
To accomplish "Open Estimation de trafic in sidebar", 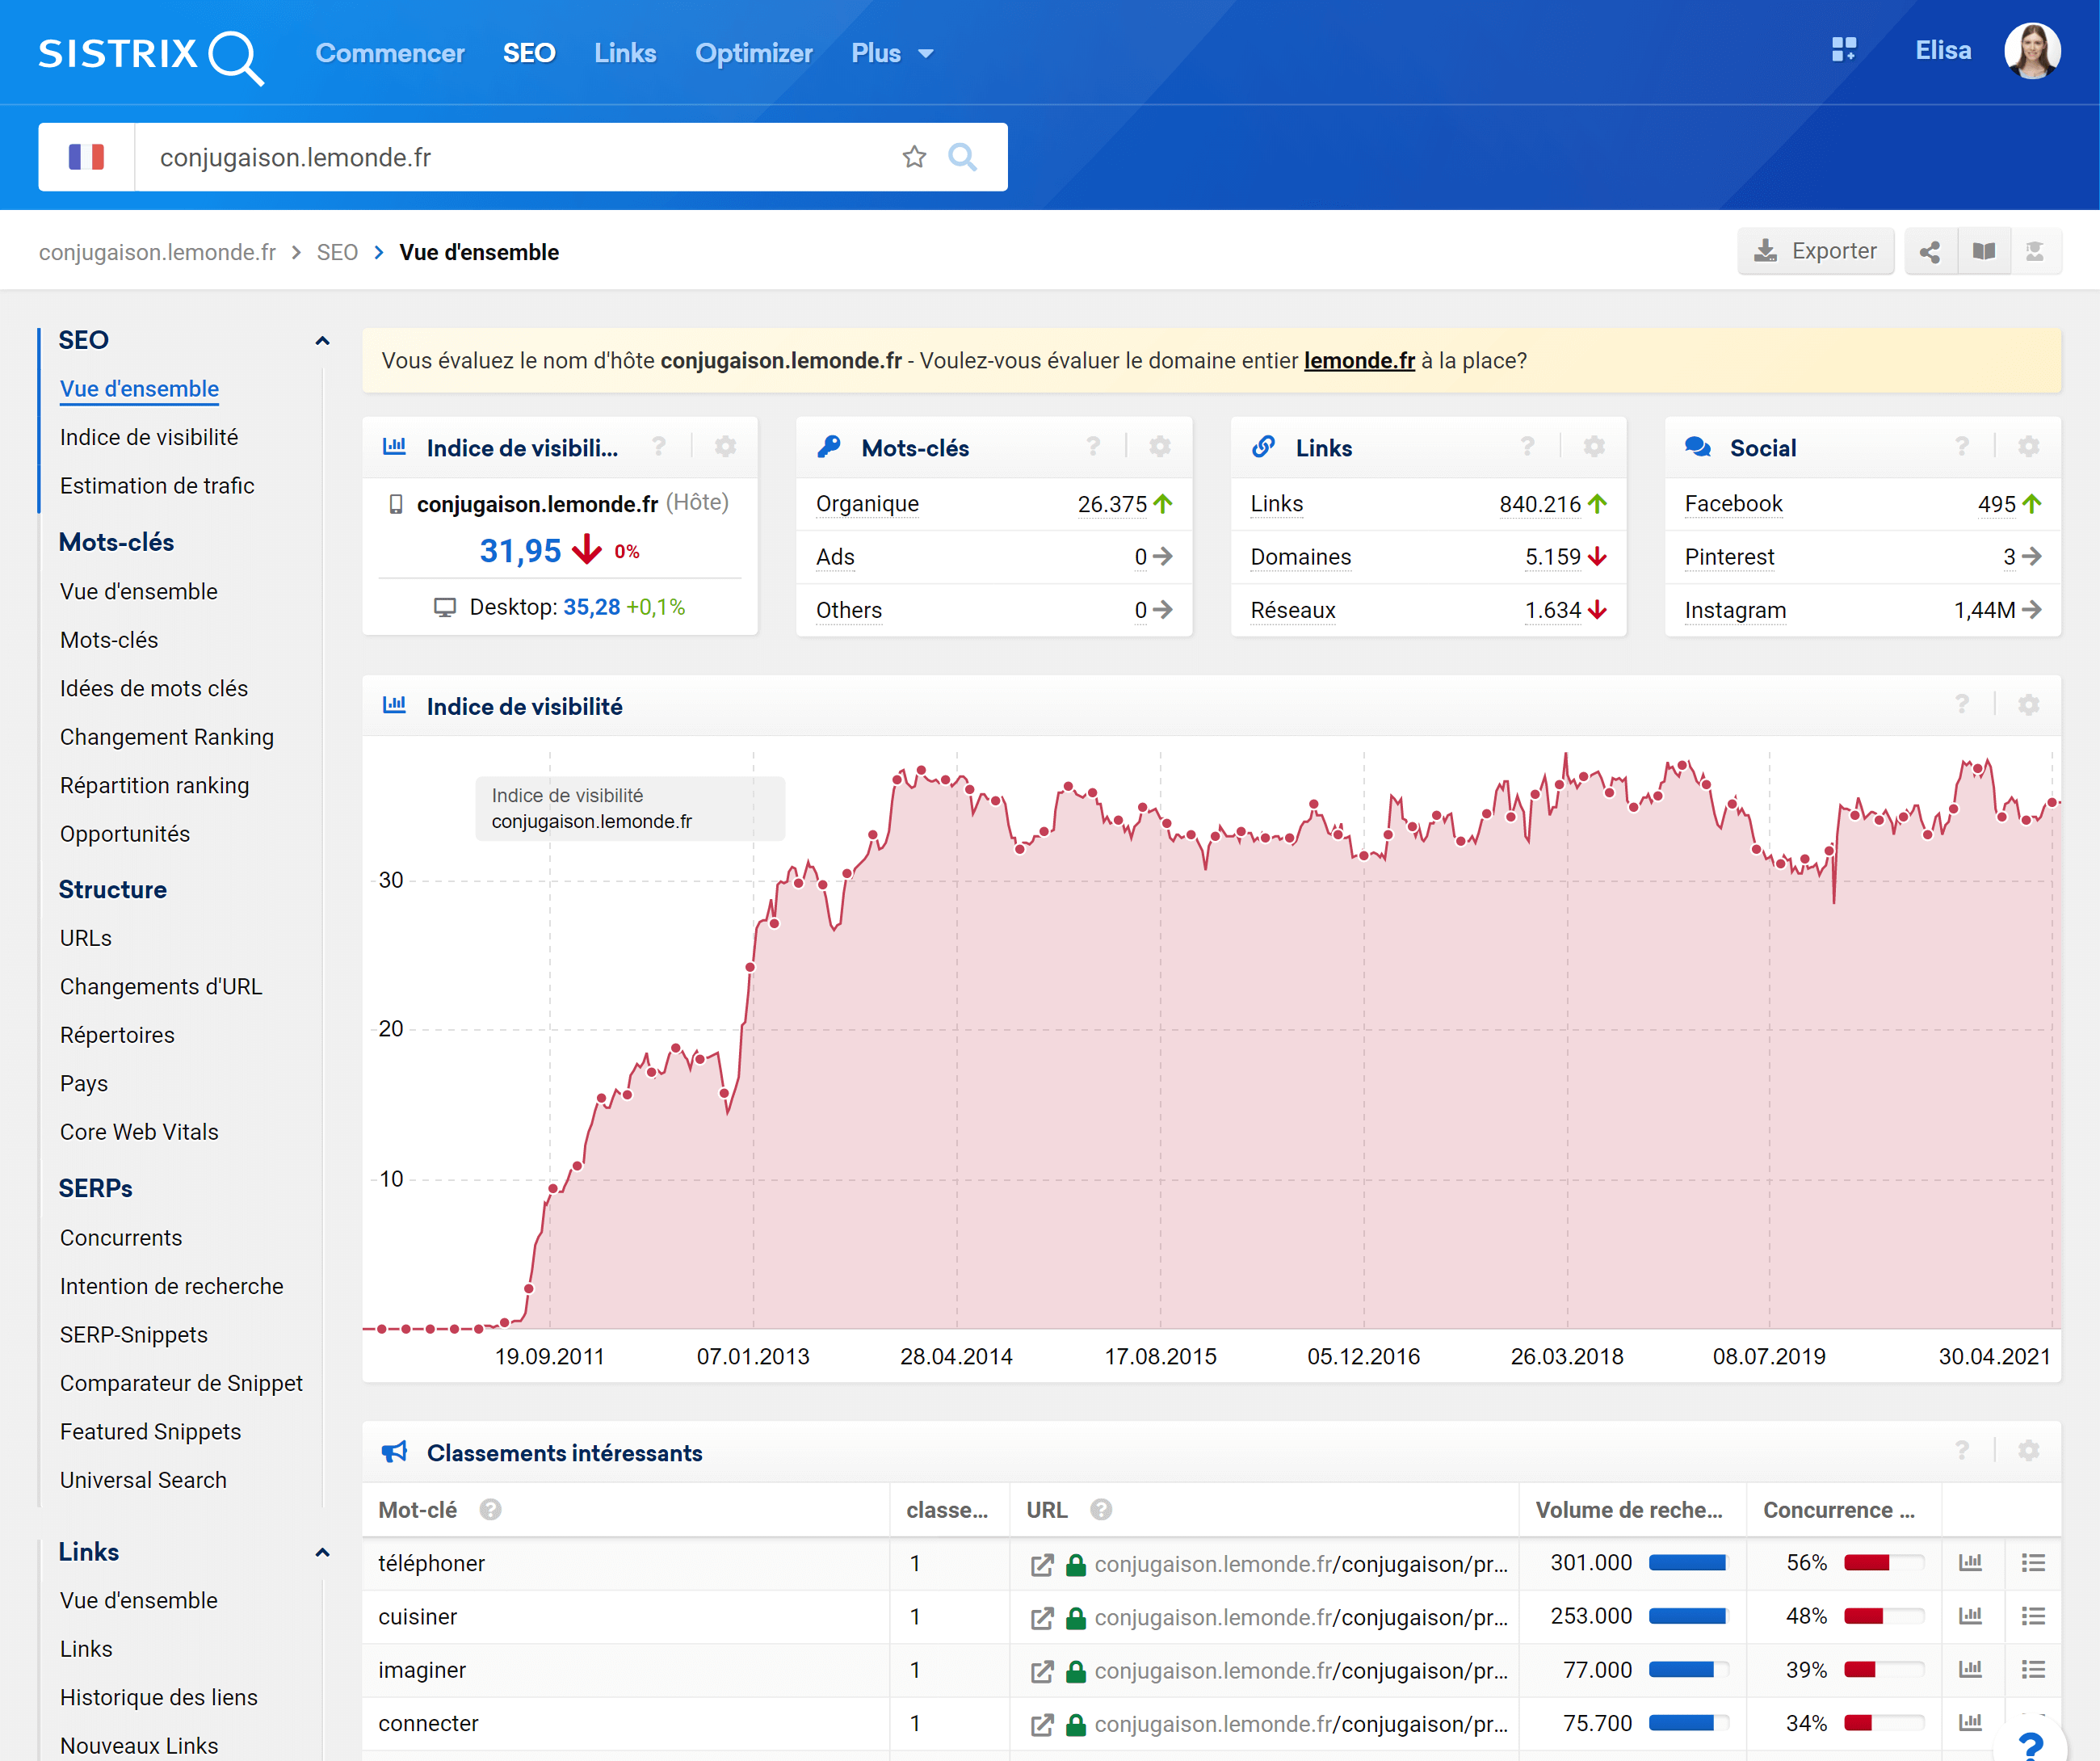I will pyautogui.click(x=157, y=486).
